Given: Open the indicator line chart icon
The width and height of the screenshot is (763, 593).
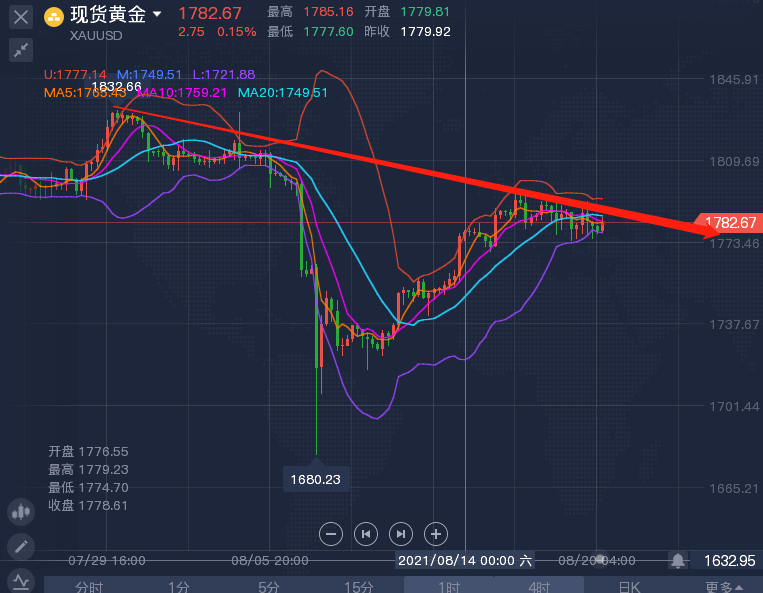Looking at the screenshot, I should tap(20, 580).
